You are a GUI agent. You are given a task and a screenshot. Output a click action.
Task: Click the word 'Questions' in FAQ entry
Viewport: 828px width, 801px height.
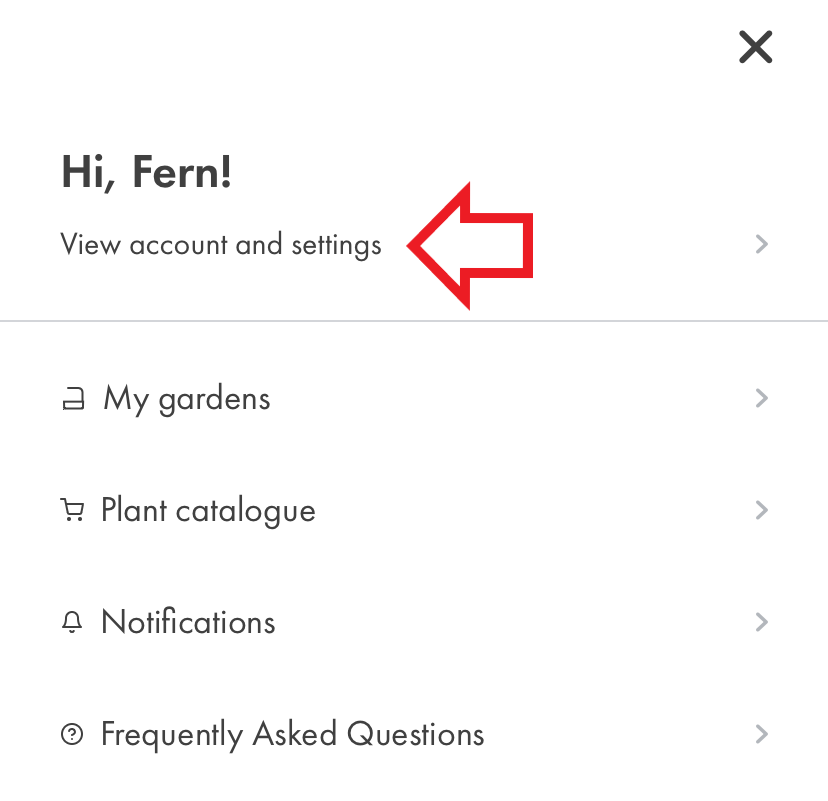(416, 734)
